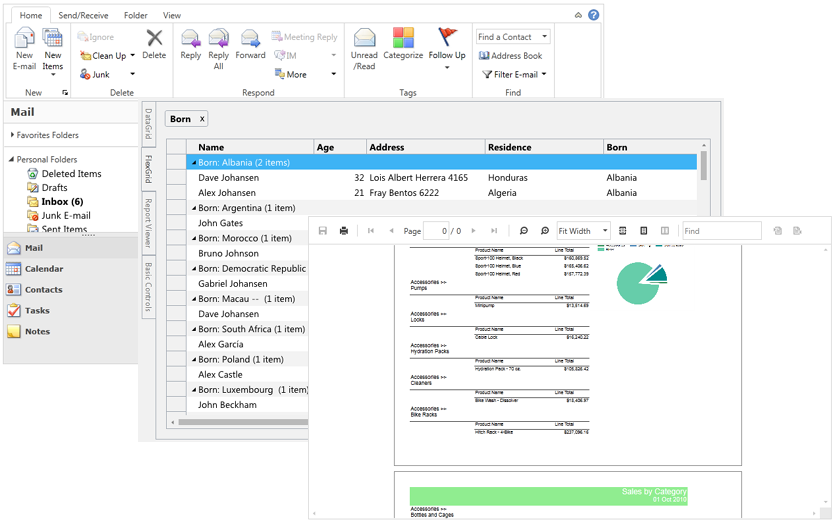Go to last page in report viewer
834x522 pixels.
(494, 230)
